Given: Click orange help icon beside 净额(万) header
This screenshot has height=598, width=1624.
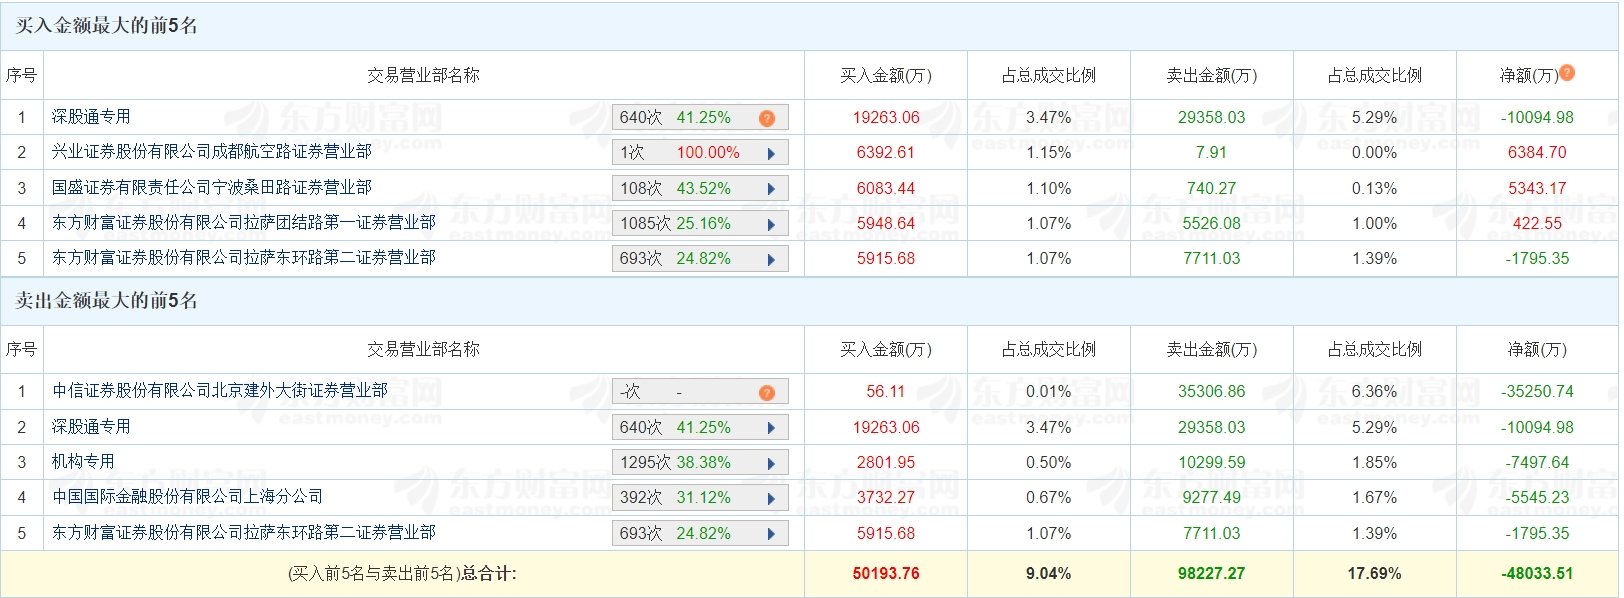Looking at the screenshot, I should (1567, 72).
